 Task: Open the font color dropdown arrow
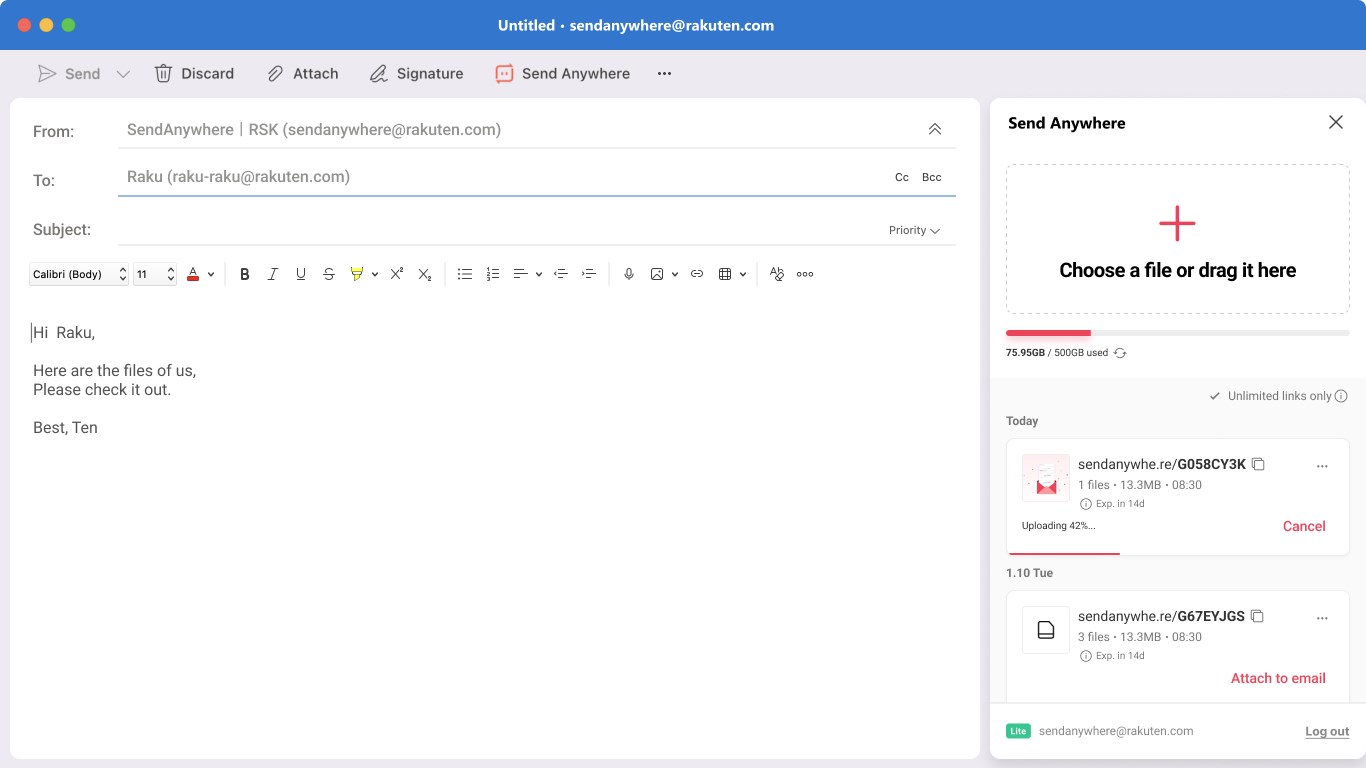click(211, 274)
